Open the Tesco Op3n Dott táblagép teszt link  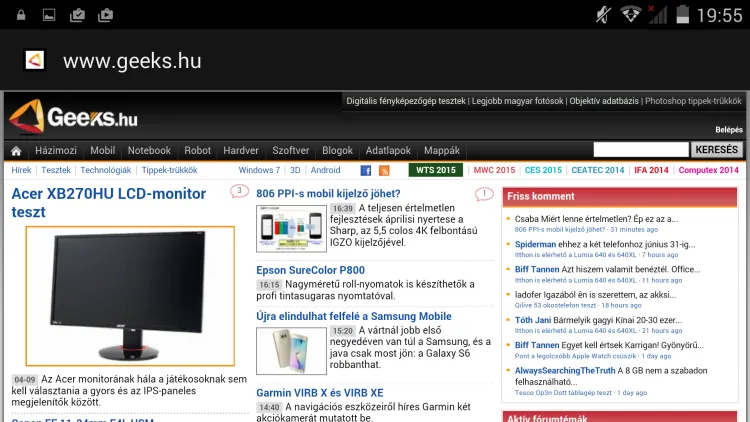[563, 393]
